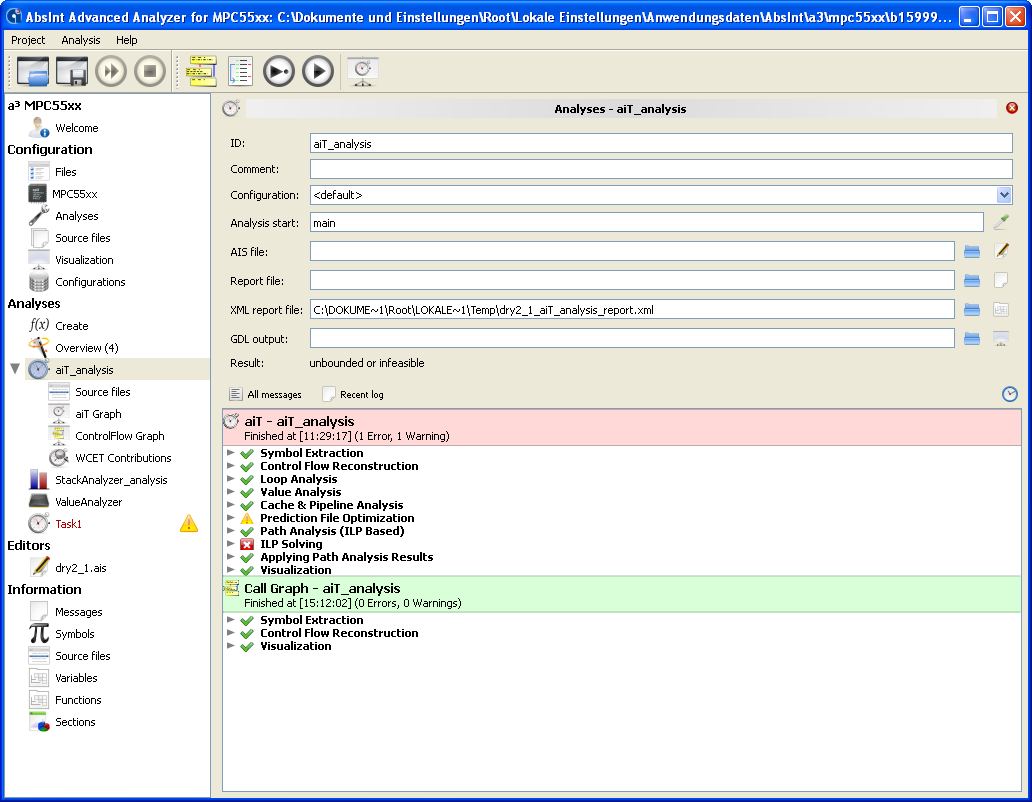Click into the Comment input field
This screenshot has width=1032, height=802.
pyautogui.click(x=661, y=169)
